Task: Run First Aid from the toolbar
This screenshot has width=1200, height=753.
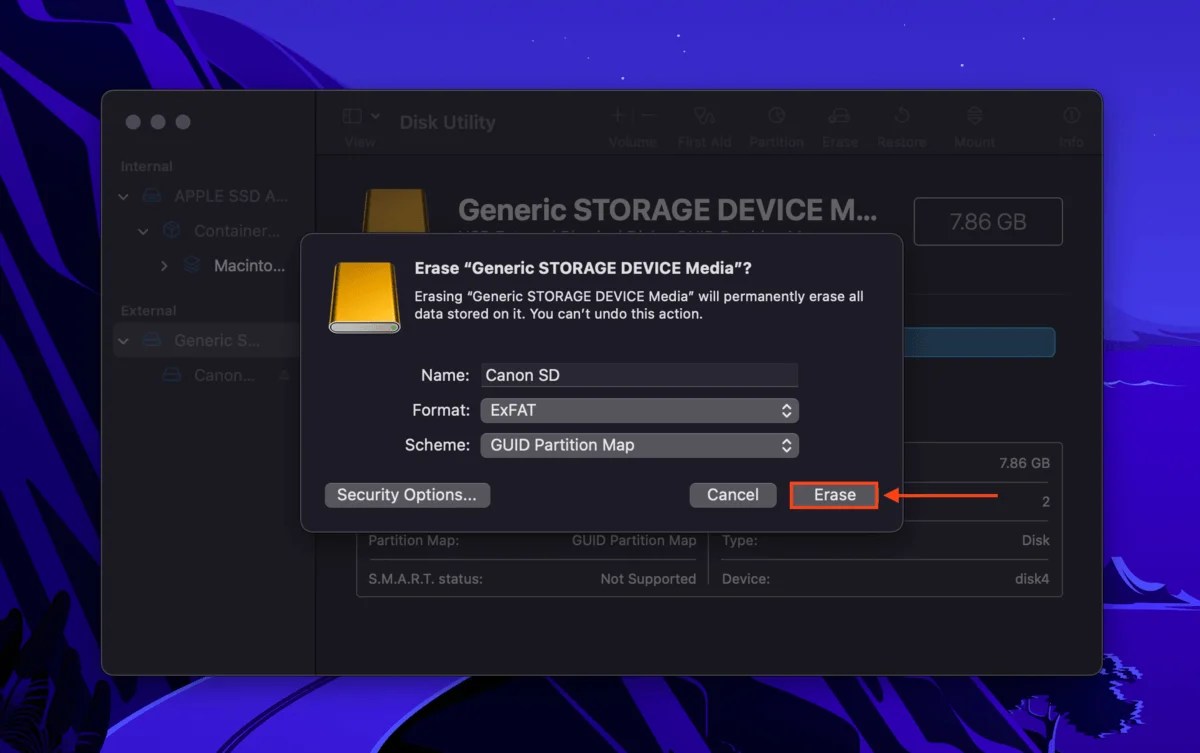Action: coord(704,125)
